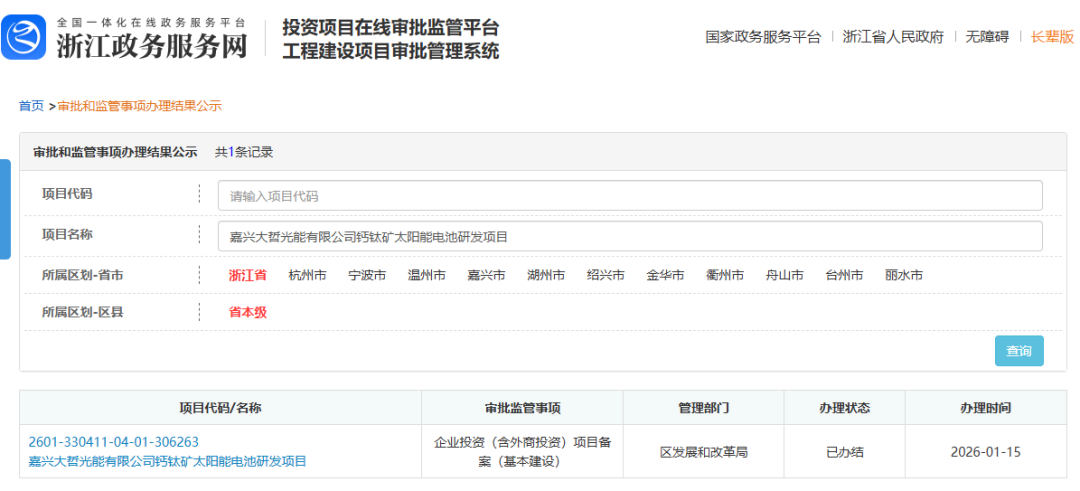Image resolution: width=1080 pixels, height=491 pixels.
Task: Switch to 长辈版 elder mode
Action: (1053, 37)
